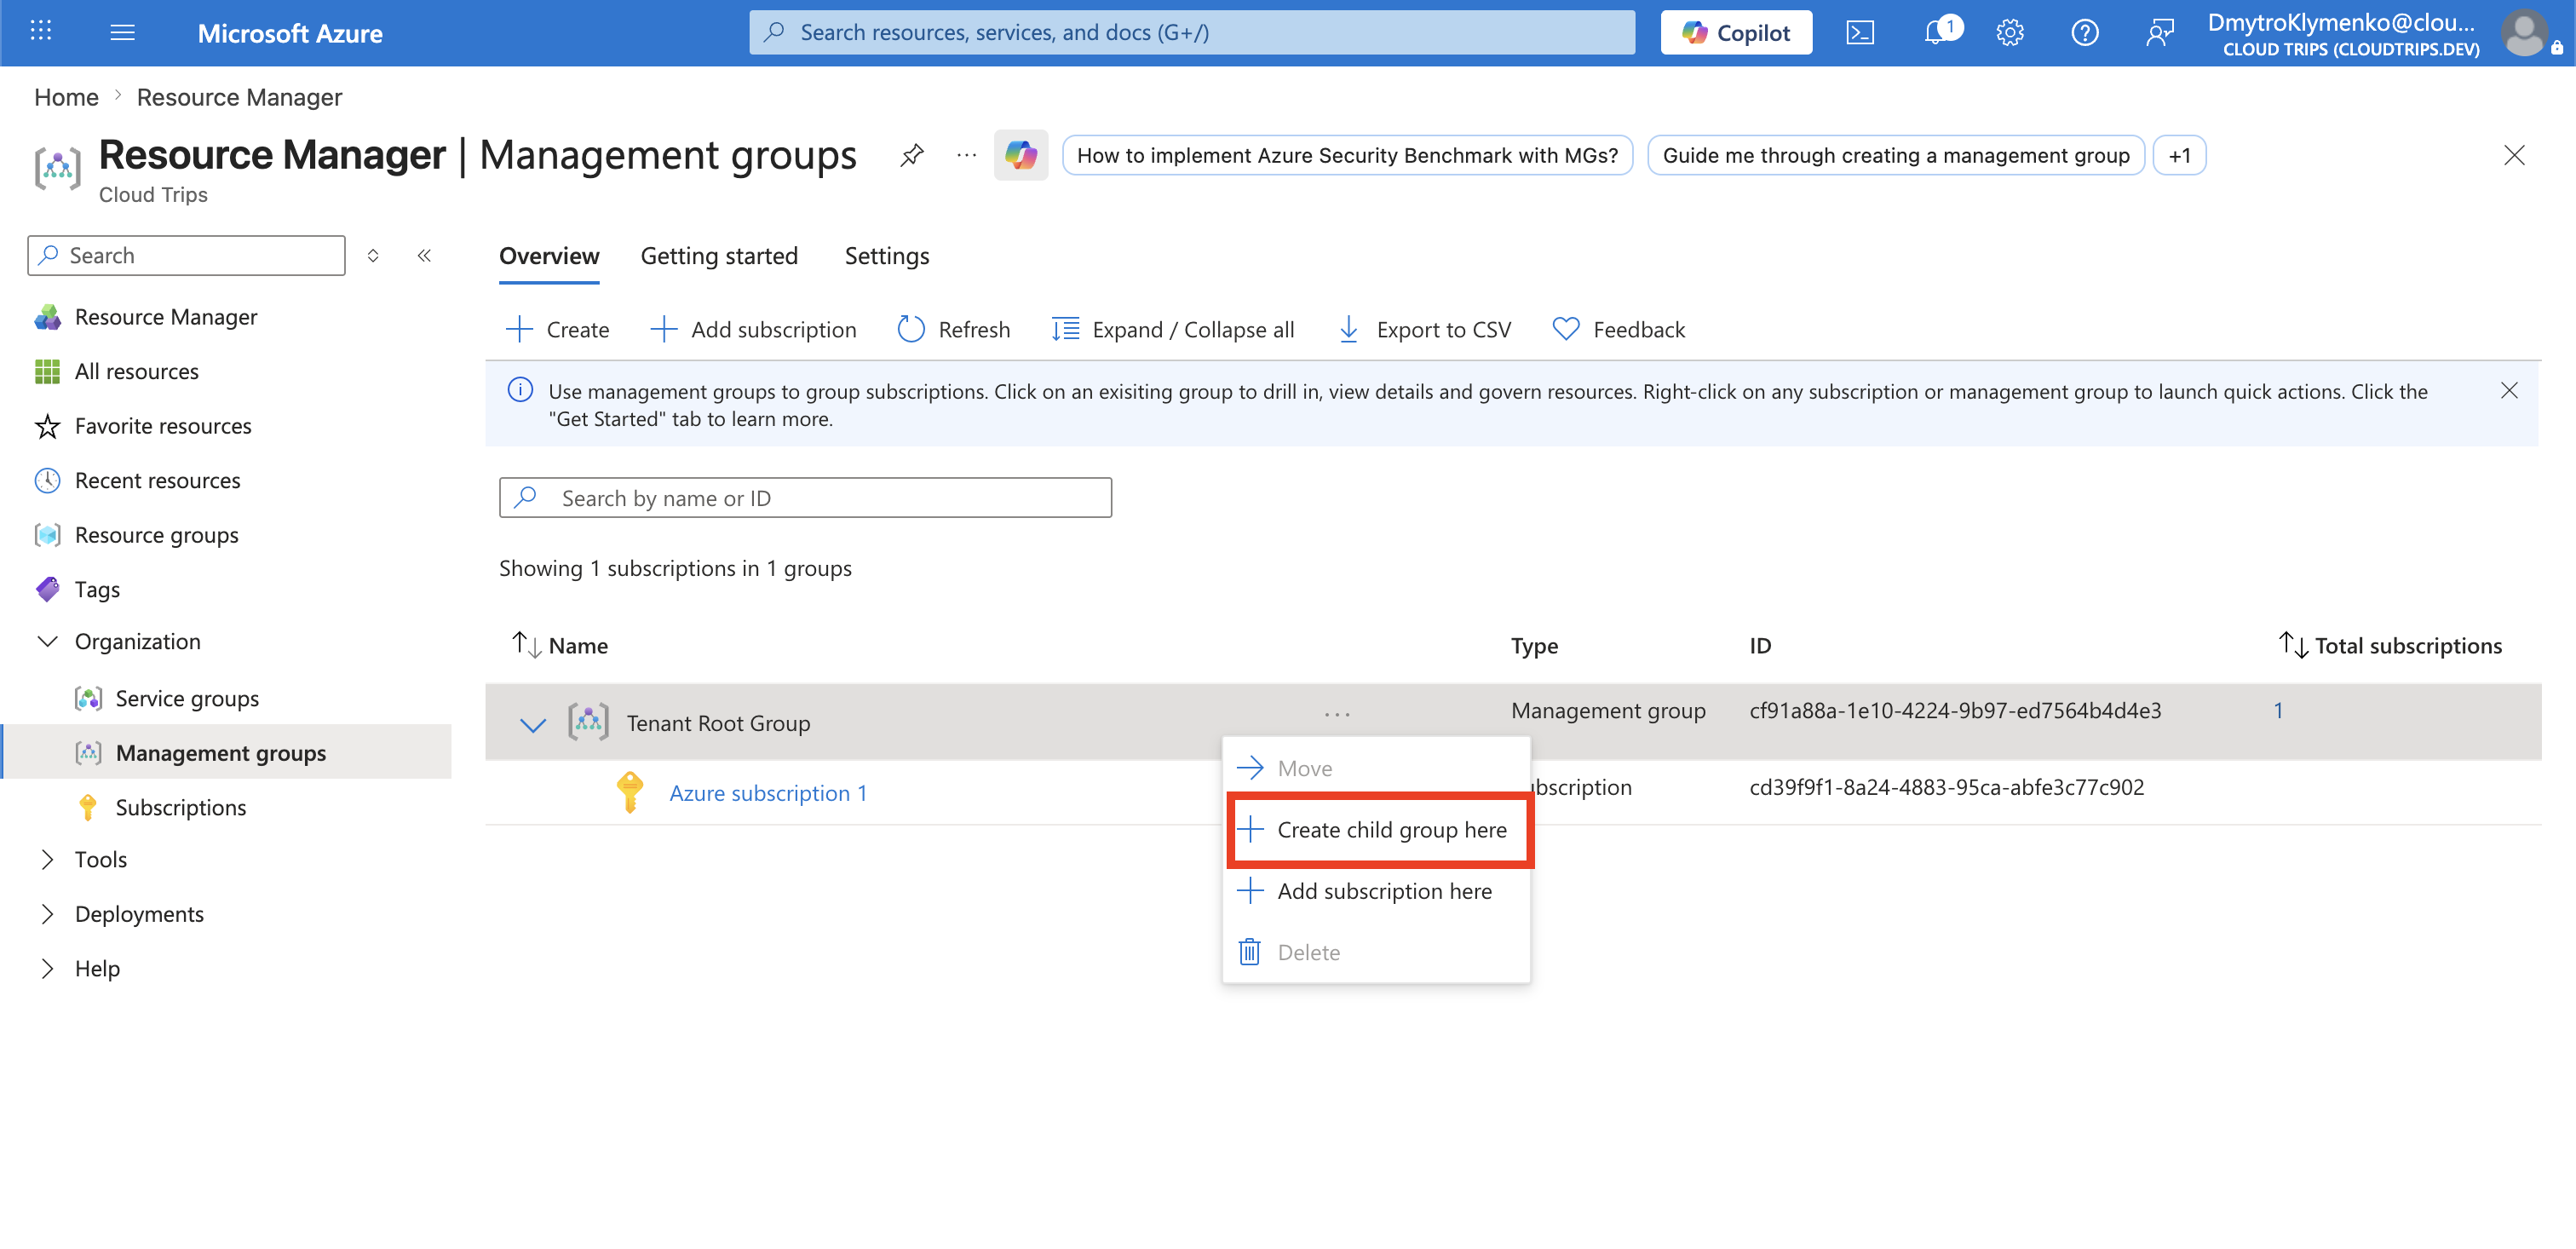Open the Azure subscription 1 link
This screenshot has width=2576, height=1249.
tap(768, 793)
